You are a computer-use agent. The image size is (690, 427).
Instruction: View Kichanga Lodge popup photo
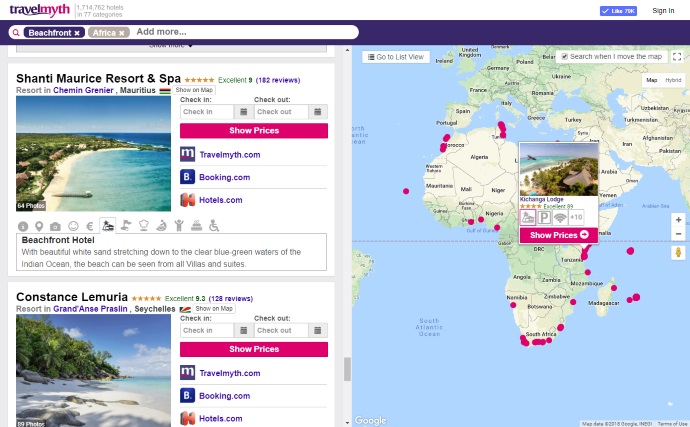coord(559,169)
